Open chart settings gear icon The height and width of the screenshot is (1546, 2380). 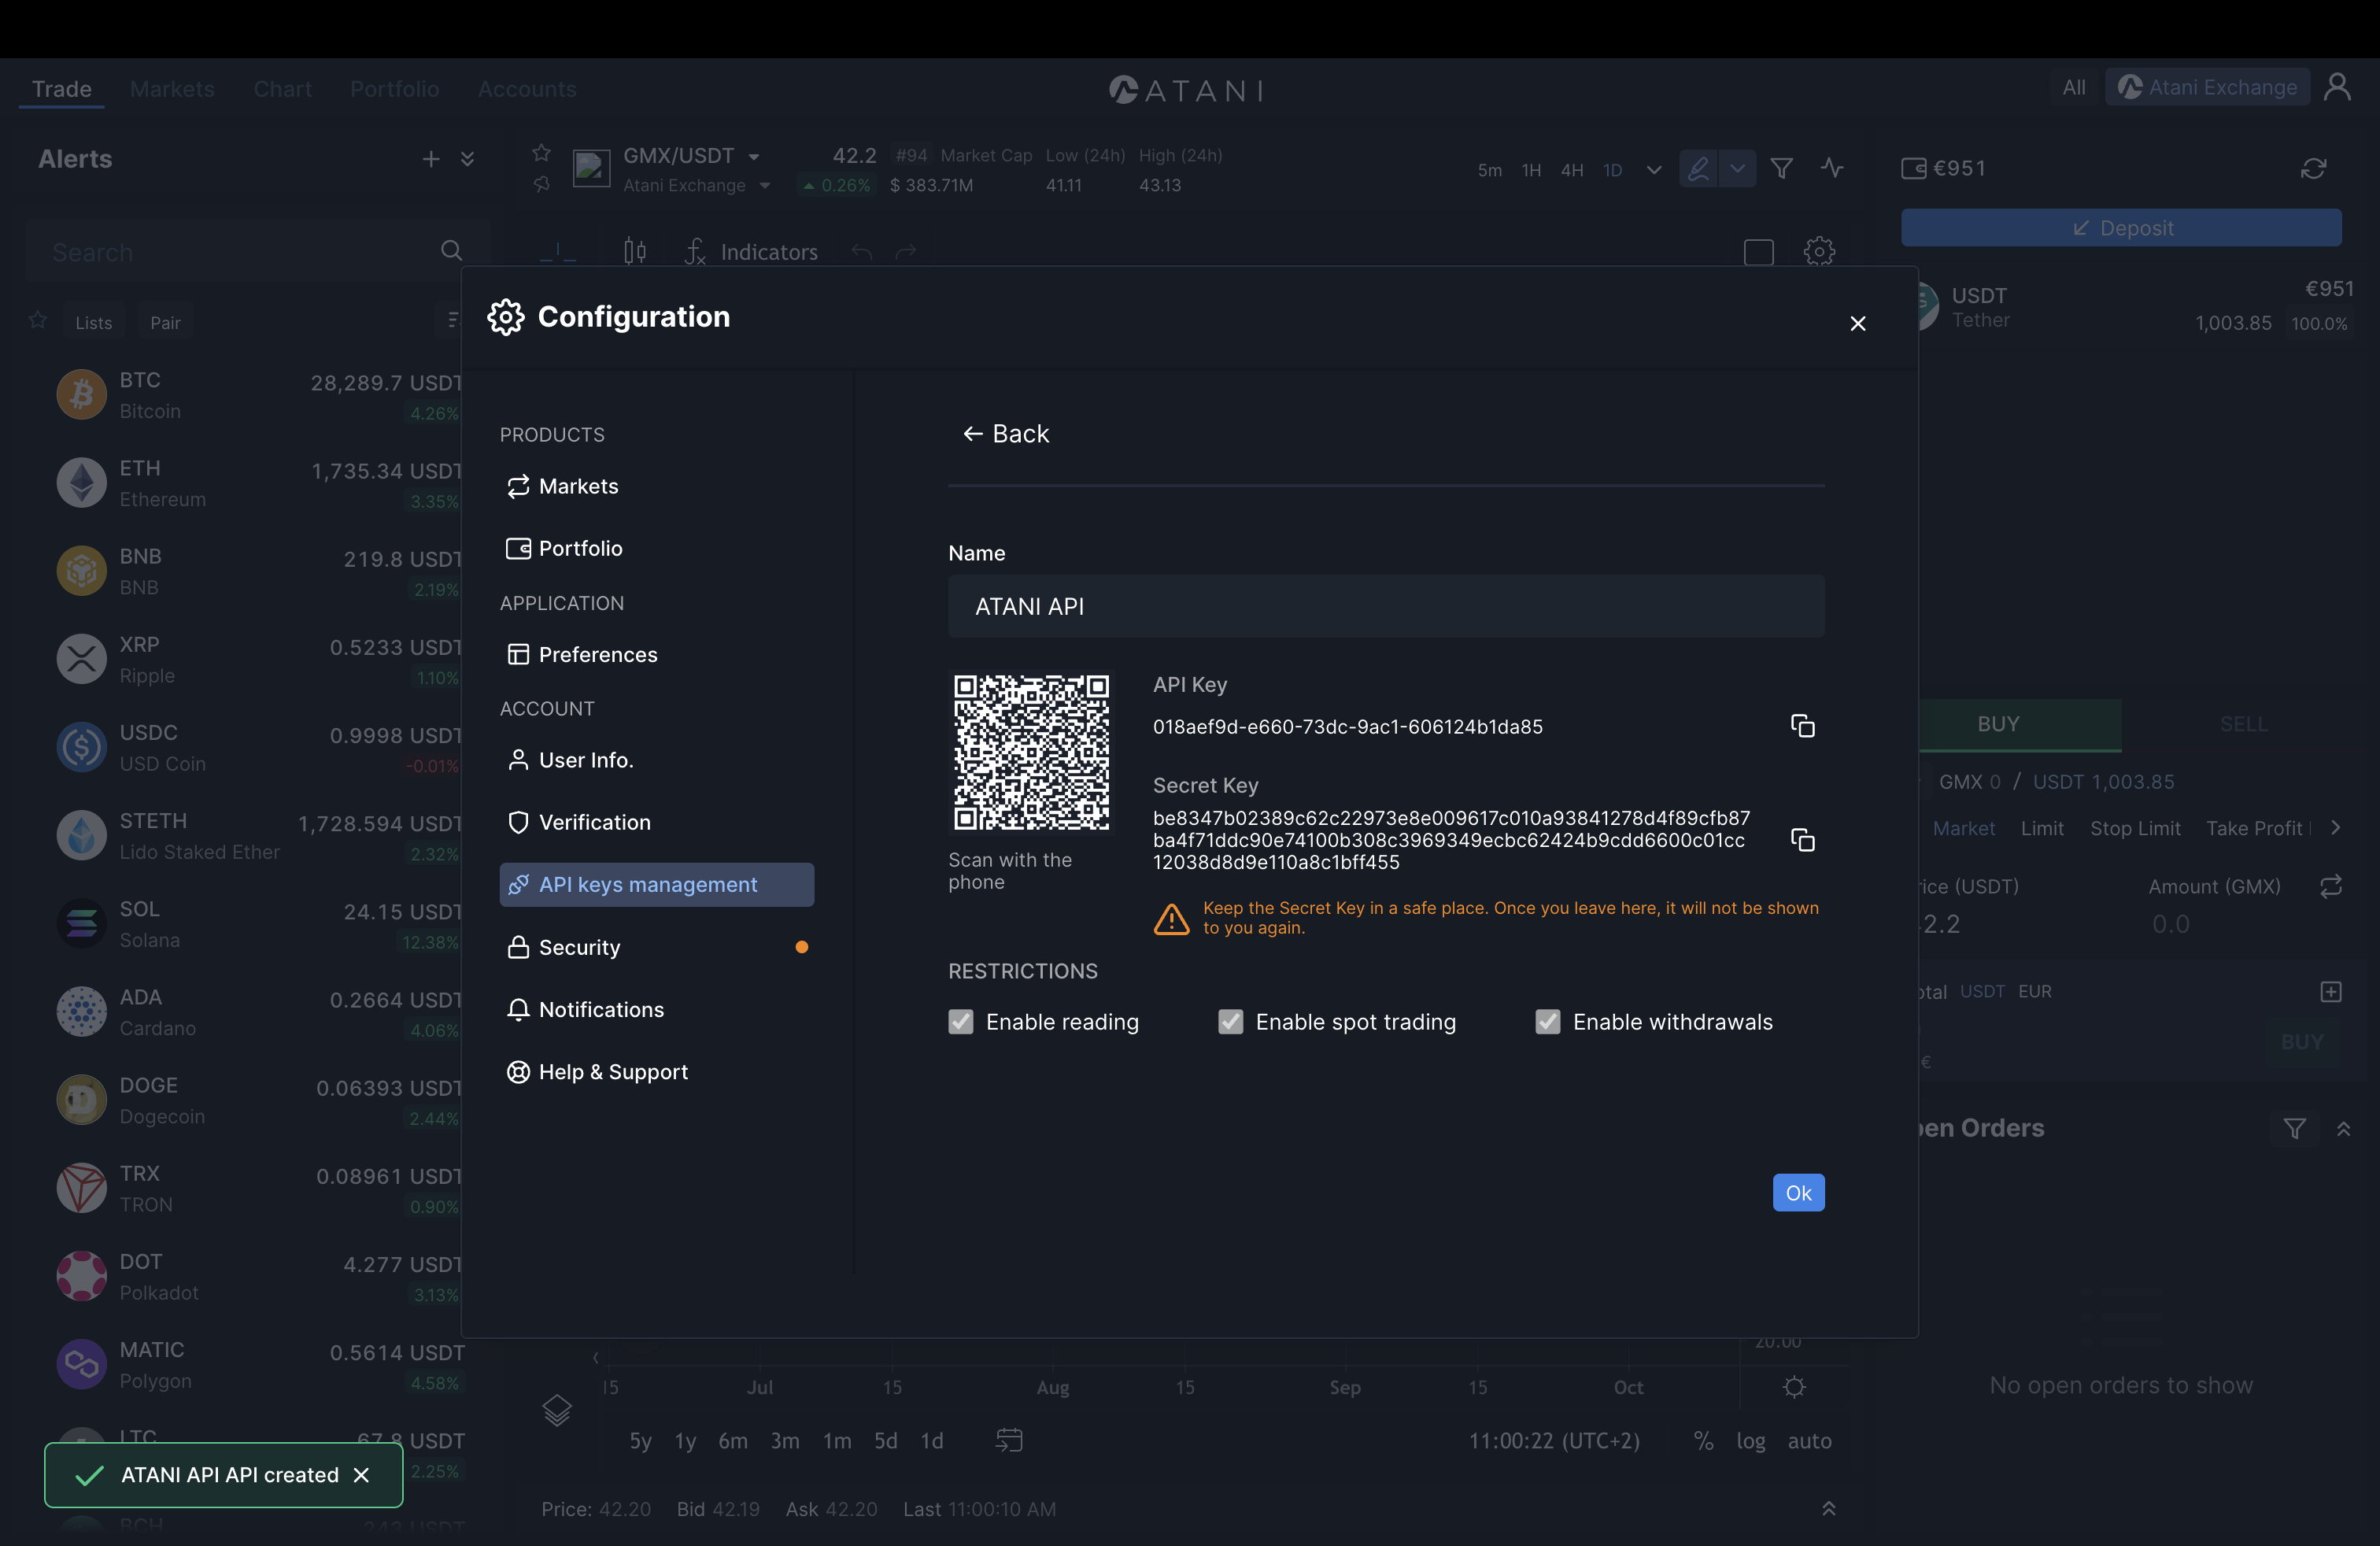(1819, 251)
